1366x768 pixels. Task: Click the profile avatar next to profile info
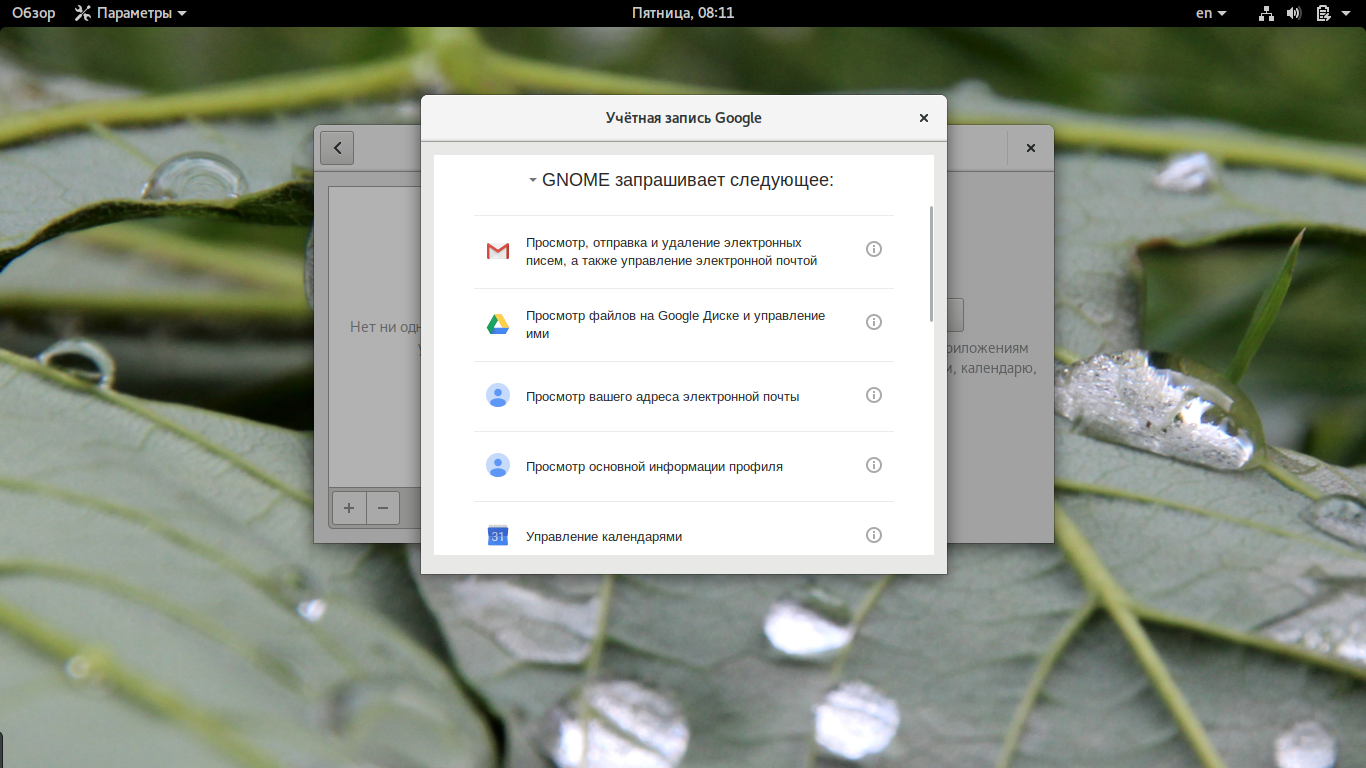click(x=498, y=466)
